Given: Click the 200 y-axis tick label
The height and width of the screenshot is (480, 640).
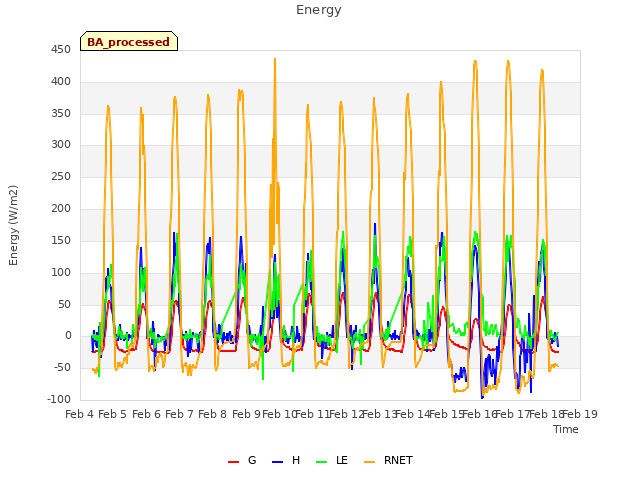Looking at the screenshot, I should click(x=61, y=209).
